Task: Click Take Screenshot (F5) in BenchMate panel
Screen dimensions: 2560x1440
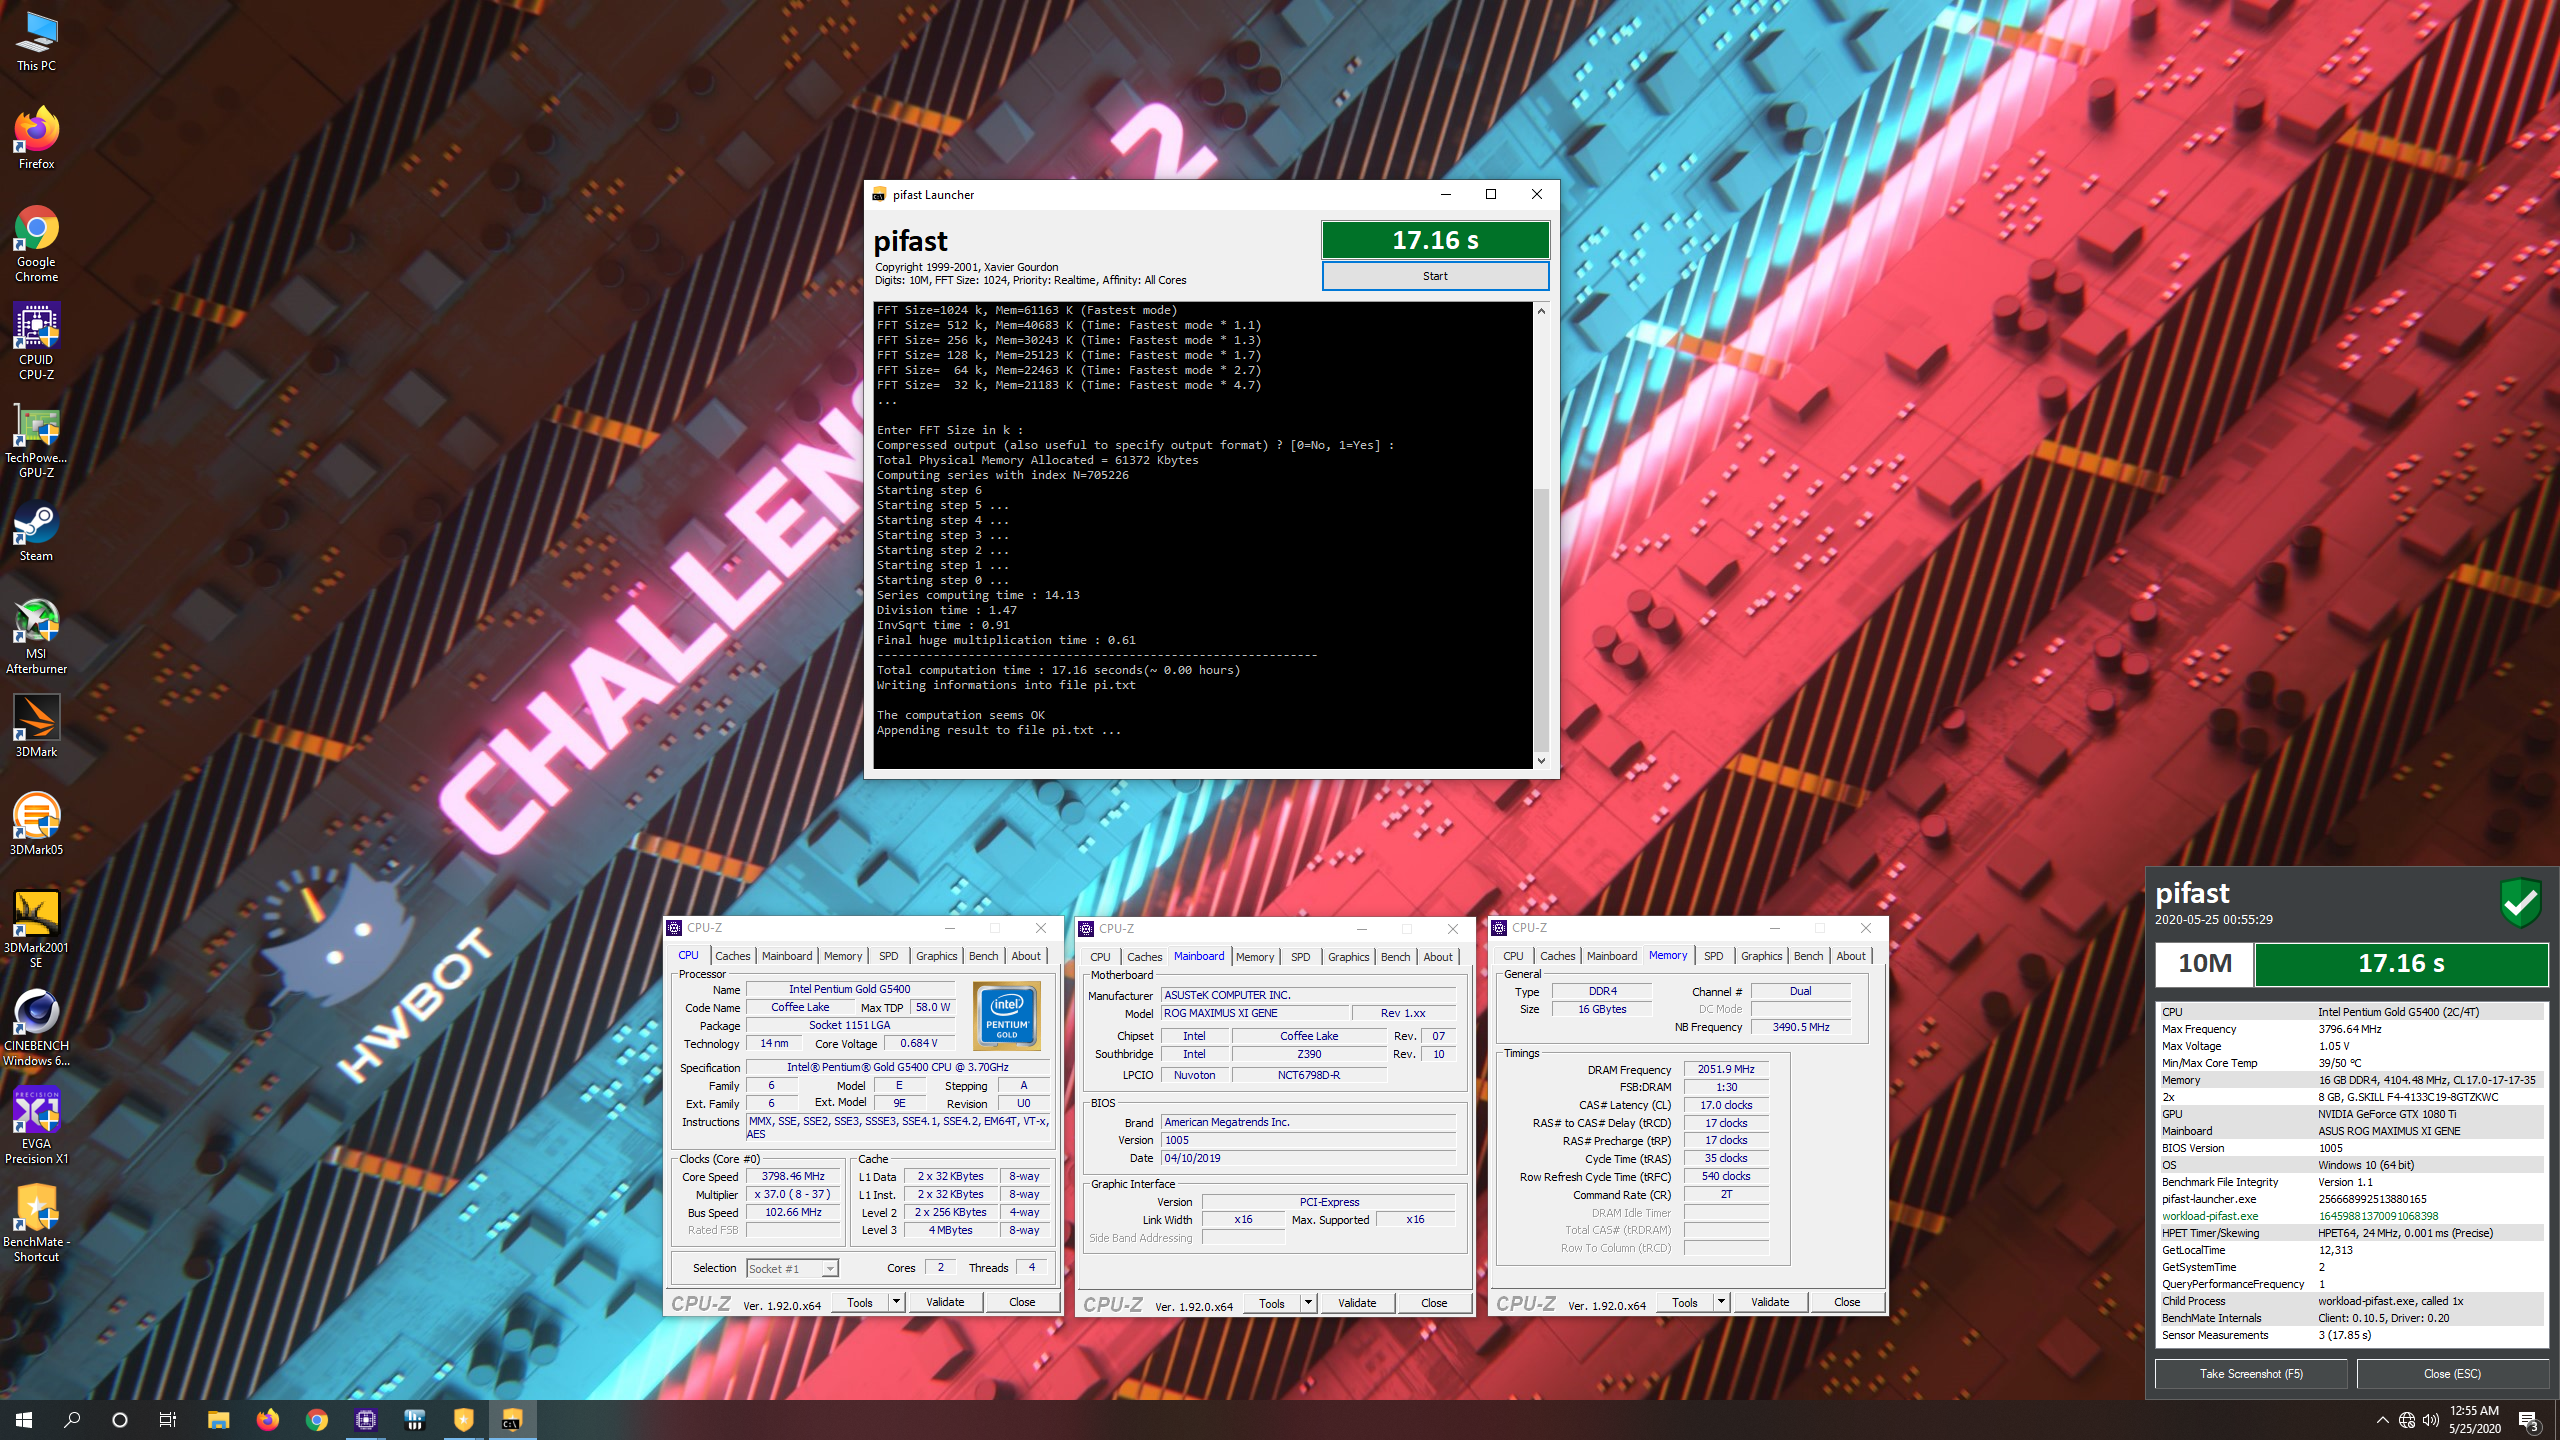Action: [x=2251, y=1374]
